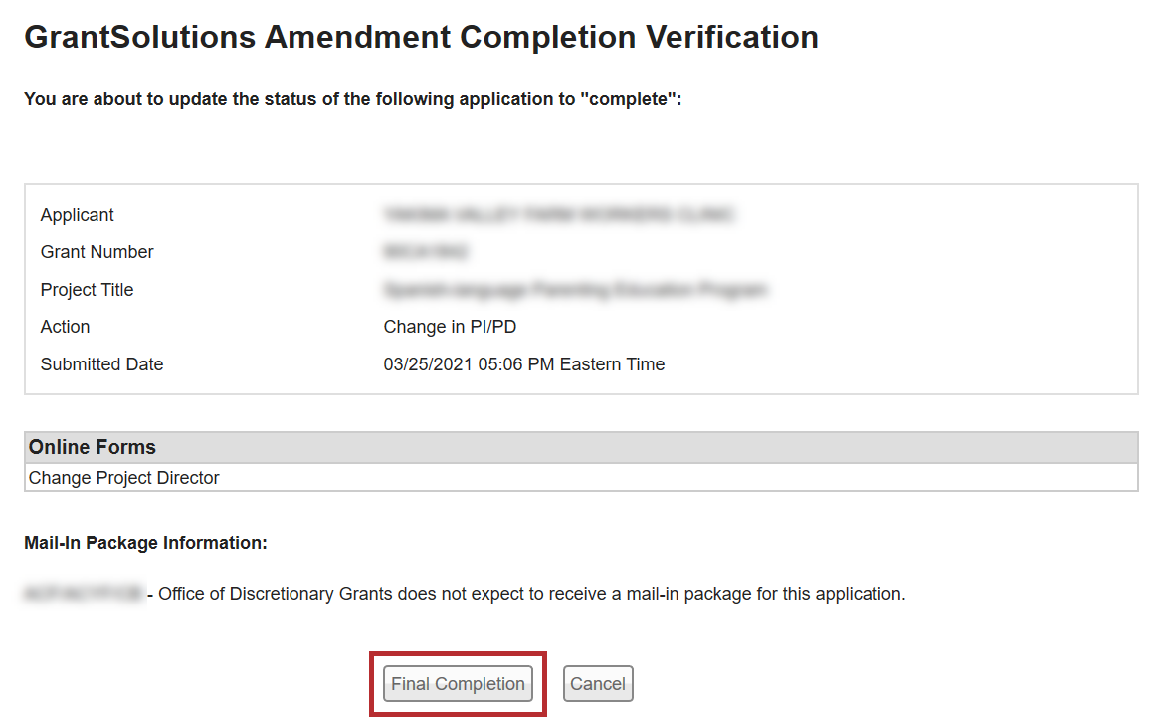Select the Change Project Director form row
The image size is (1162, 725).
tap(124, 478)
